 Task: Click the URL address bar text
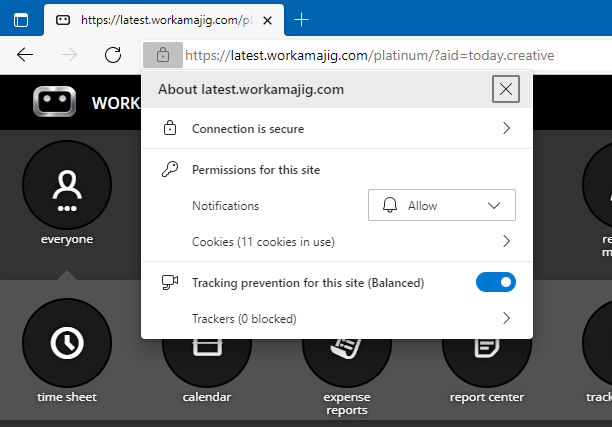click(370, 55)
